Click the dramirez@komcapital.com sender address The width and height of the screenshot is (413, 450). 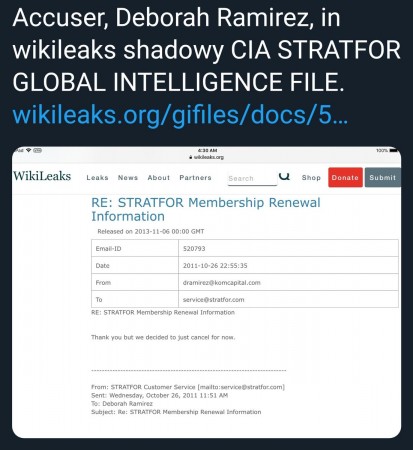222,283
